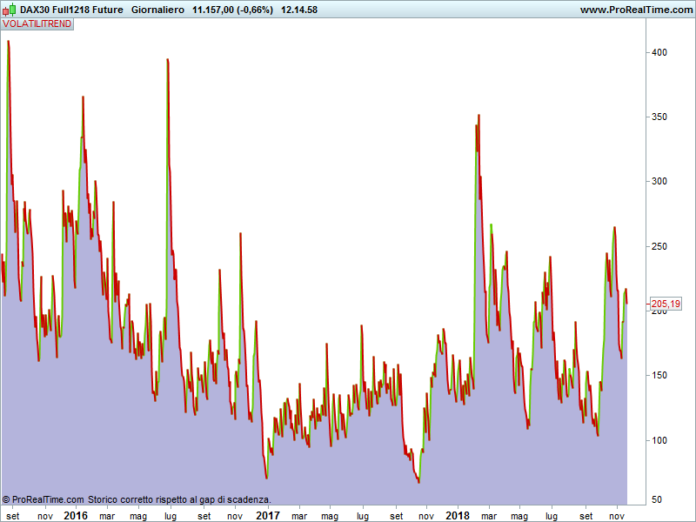This screenshot has height=522, width=696.
Task: Click the first set label on the time axis
Action: [x=13, y=516]
